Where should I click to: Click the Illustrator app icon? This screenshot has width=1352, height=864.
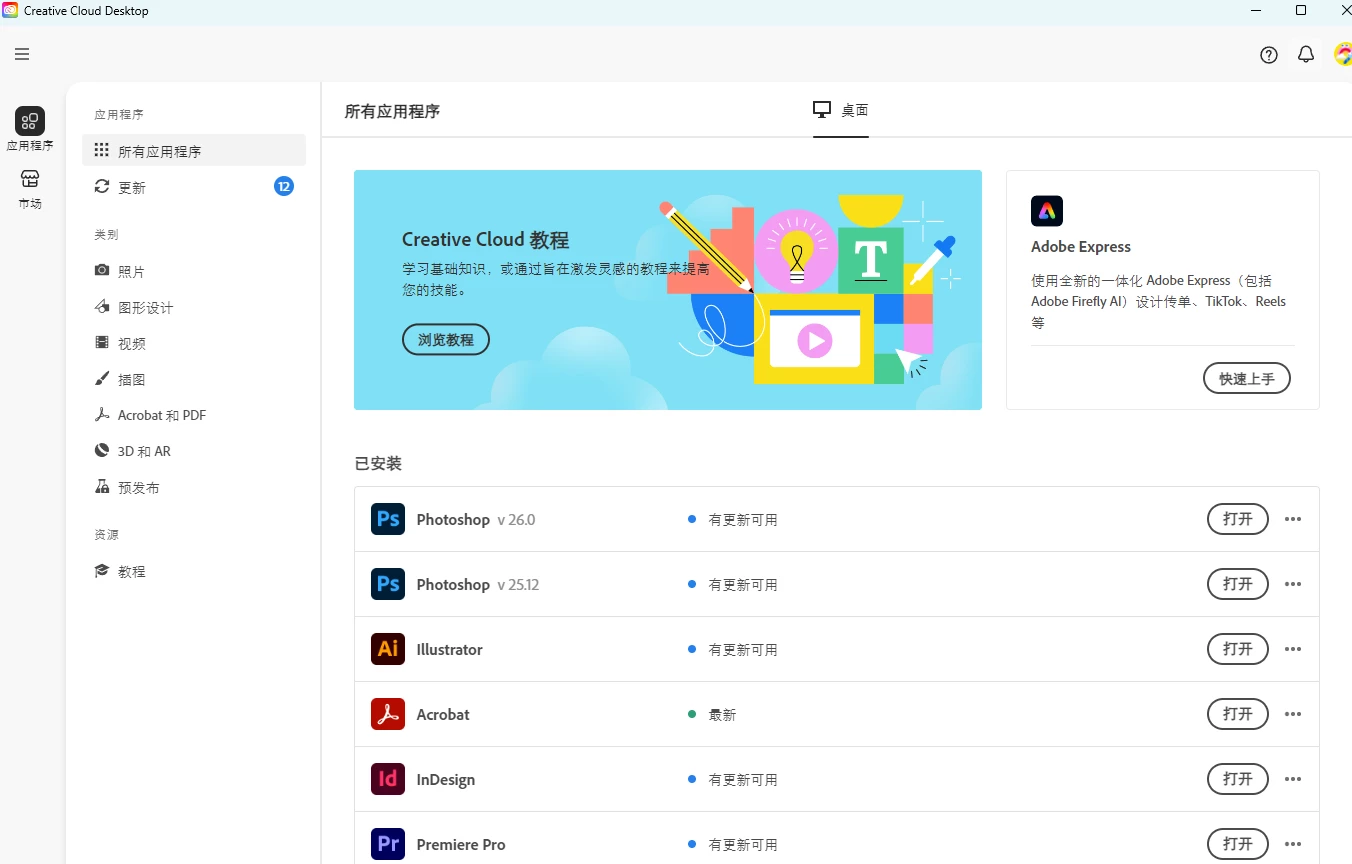388,649
